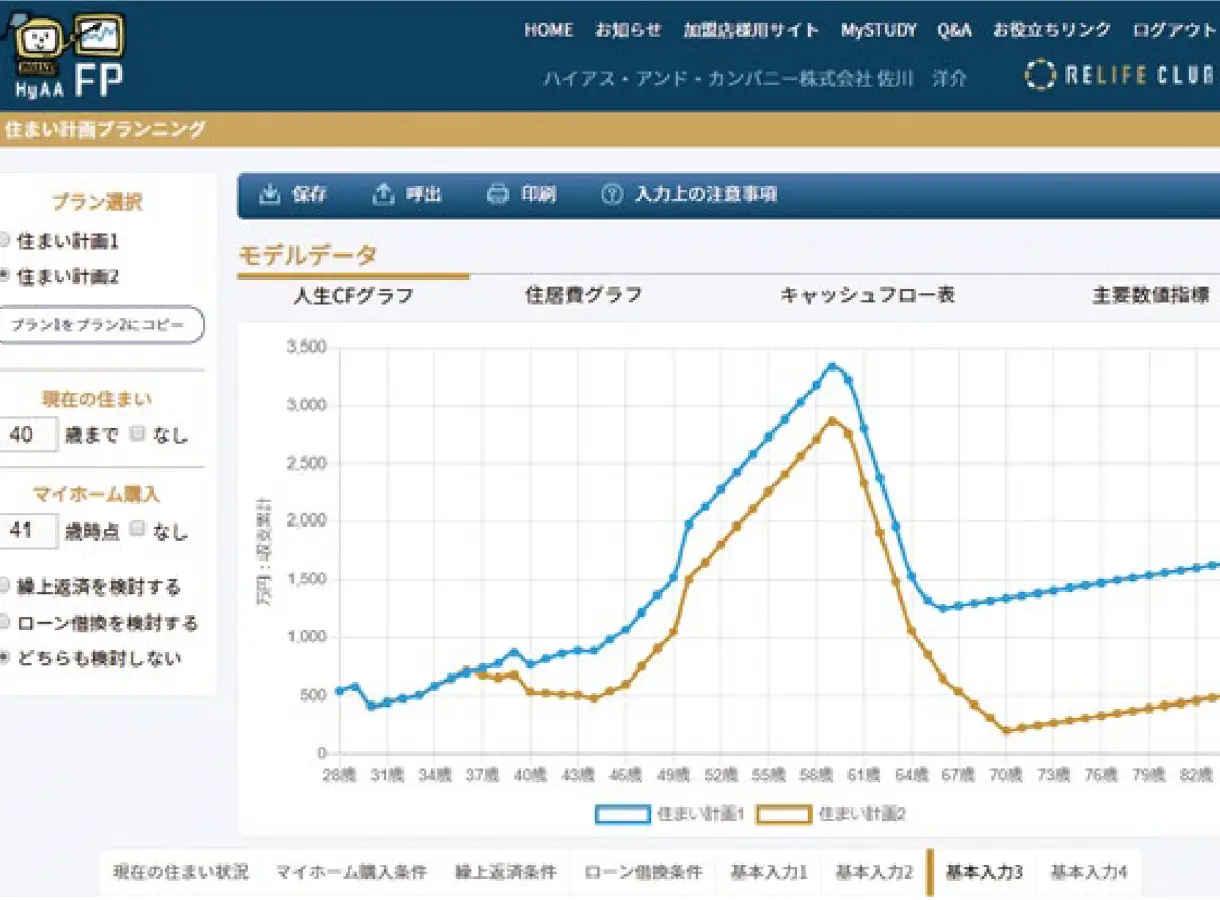Click HOME in the top navigation

coord(548,30)
